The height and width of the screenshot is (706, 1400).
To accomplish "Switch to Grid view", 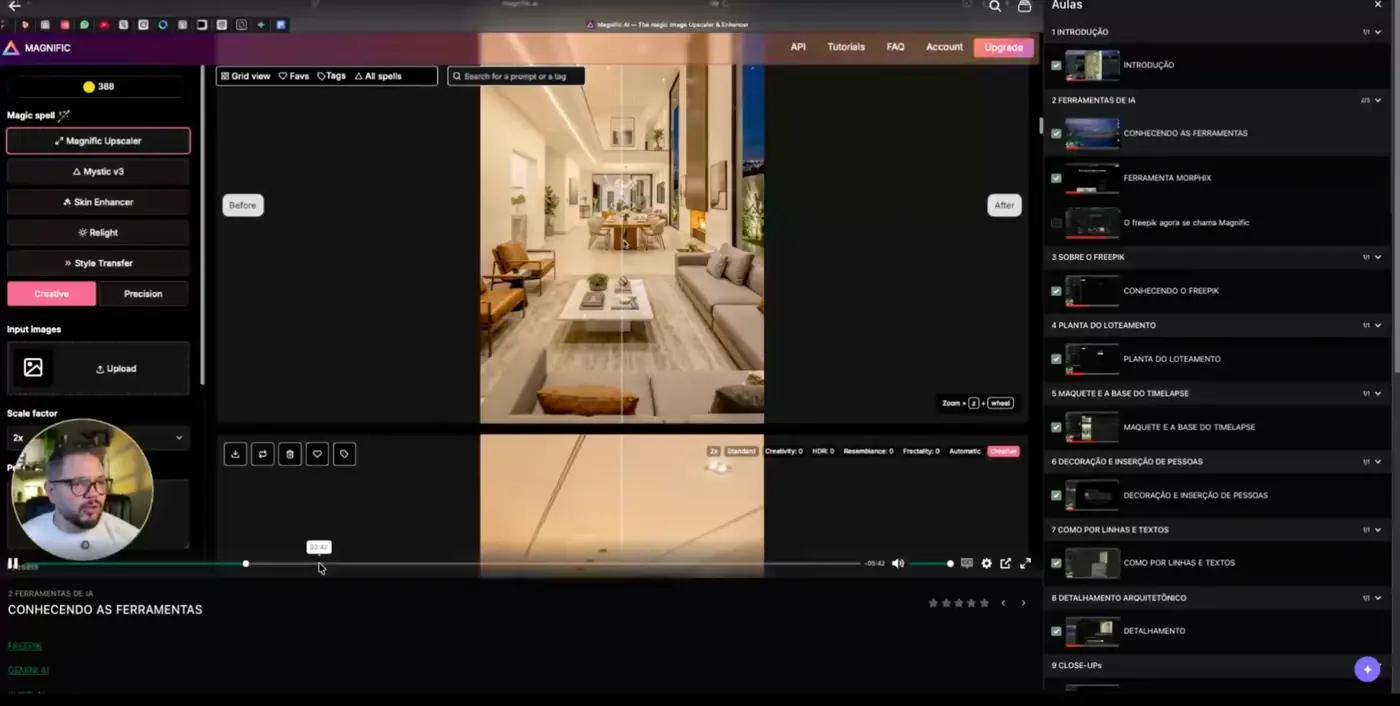I will coord(245,76).
